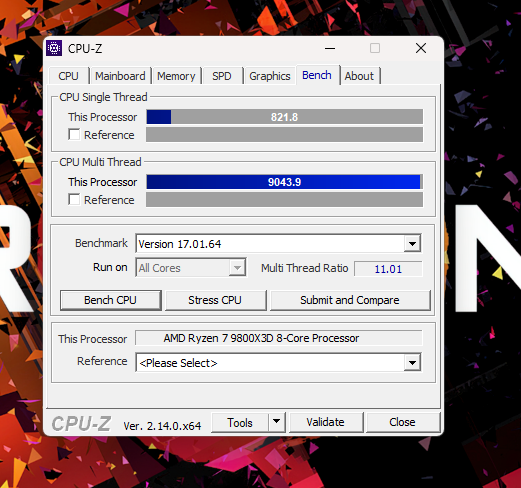Switch to the About tab

[359, 76]
